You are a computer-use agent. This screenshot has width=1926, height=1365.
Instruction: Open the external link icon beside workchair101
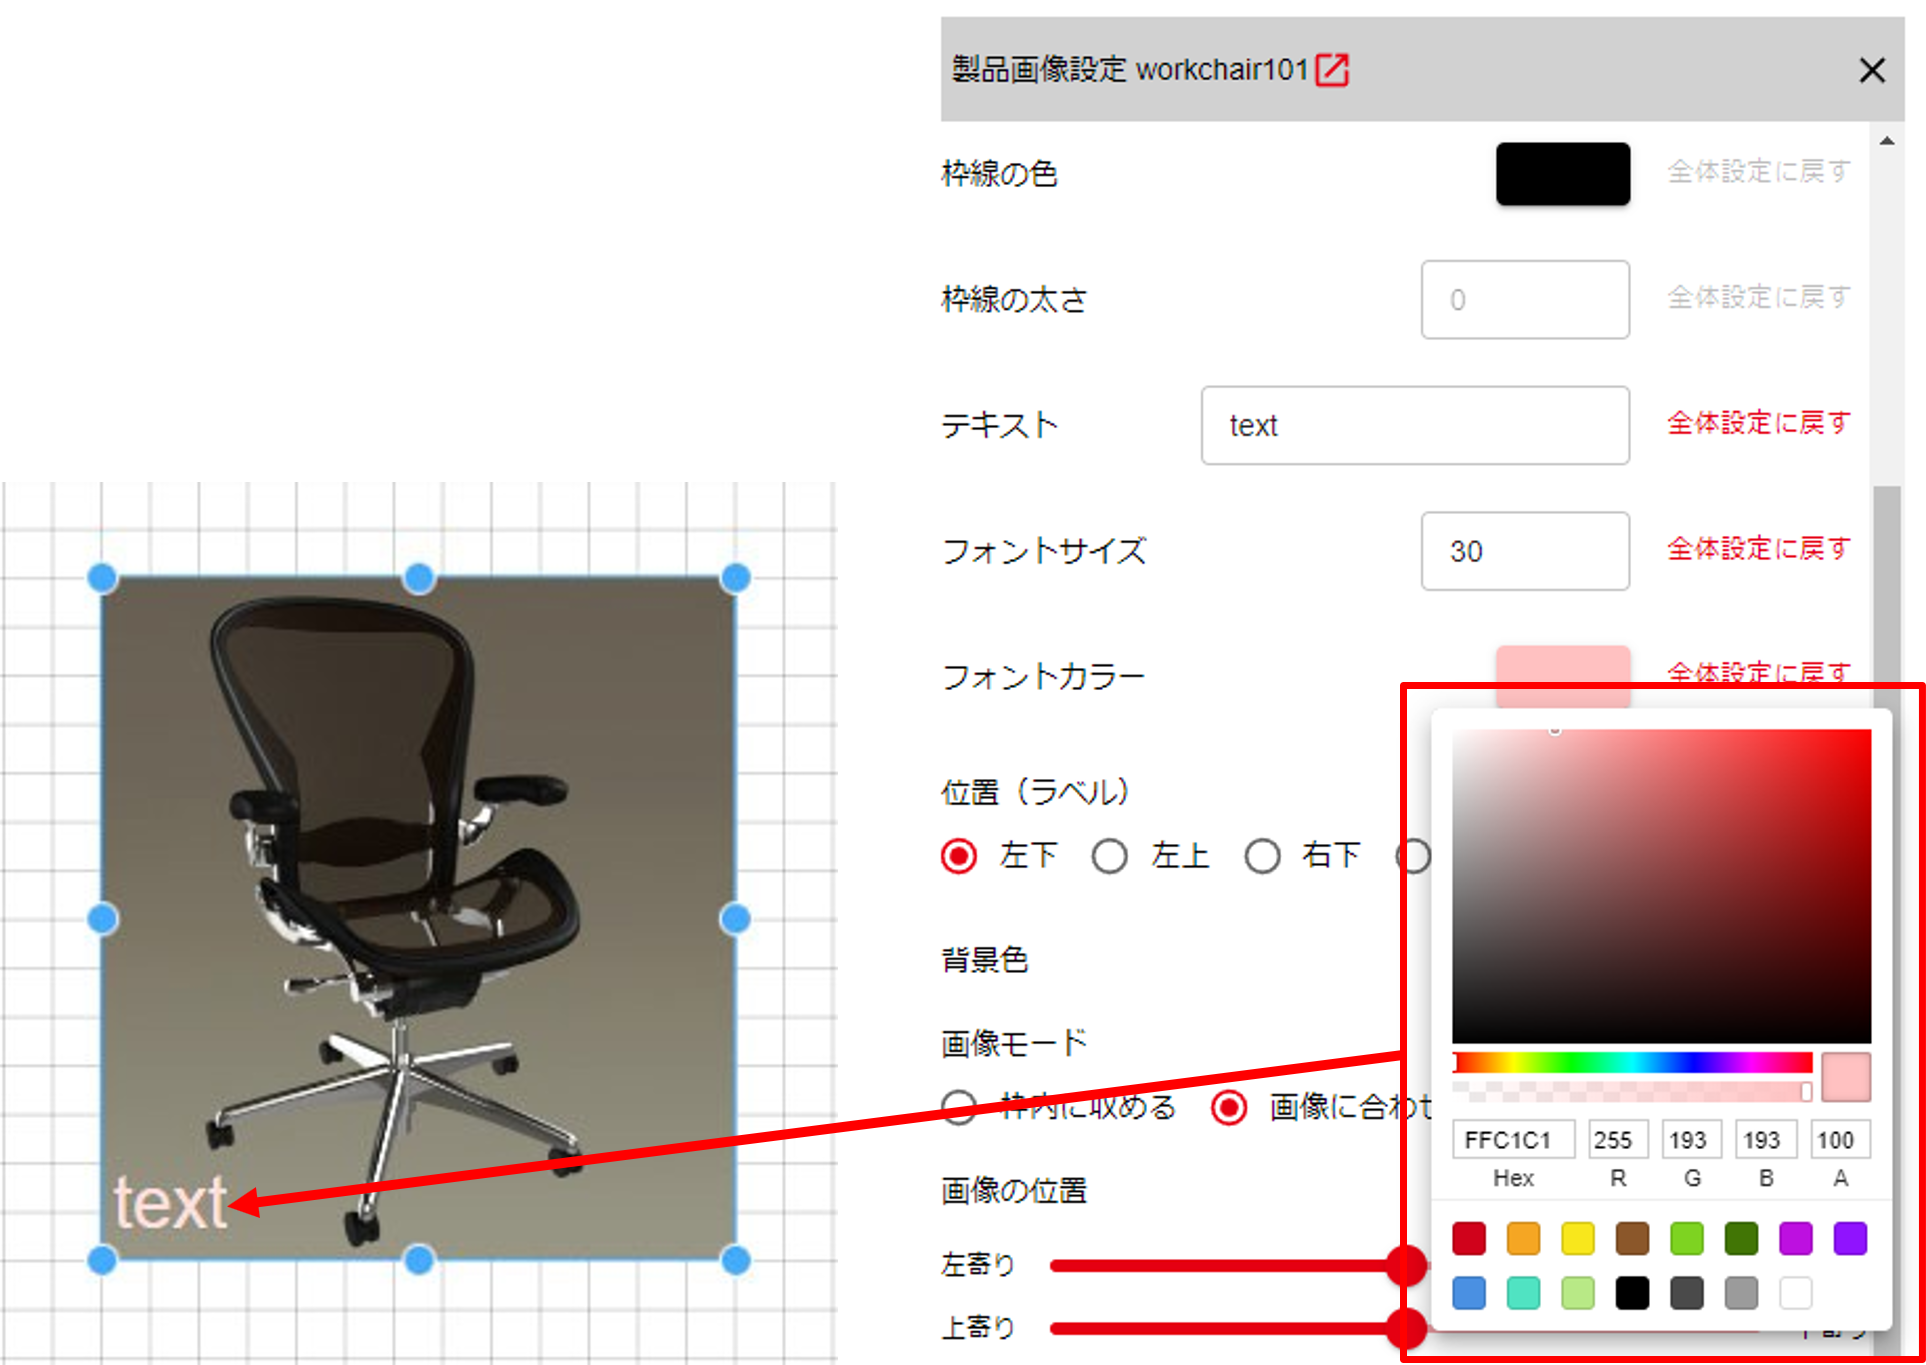[1332, 70]
